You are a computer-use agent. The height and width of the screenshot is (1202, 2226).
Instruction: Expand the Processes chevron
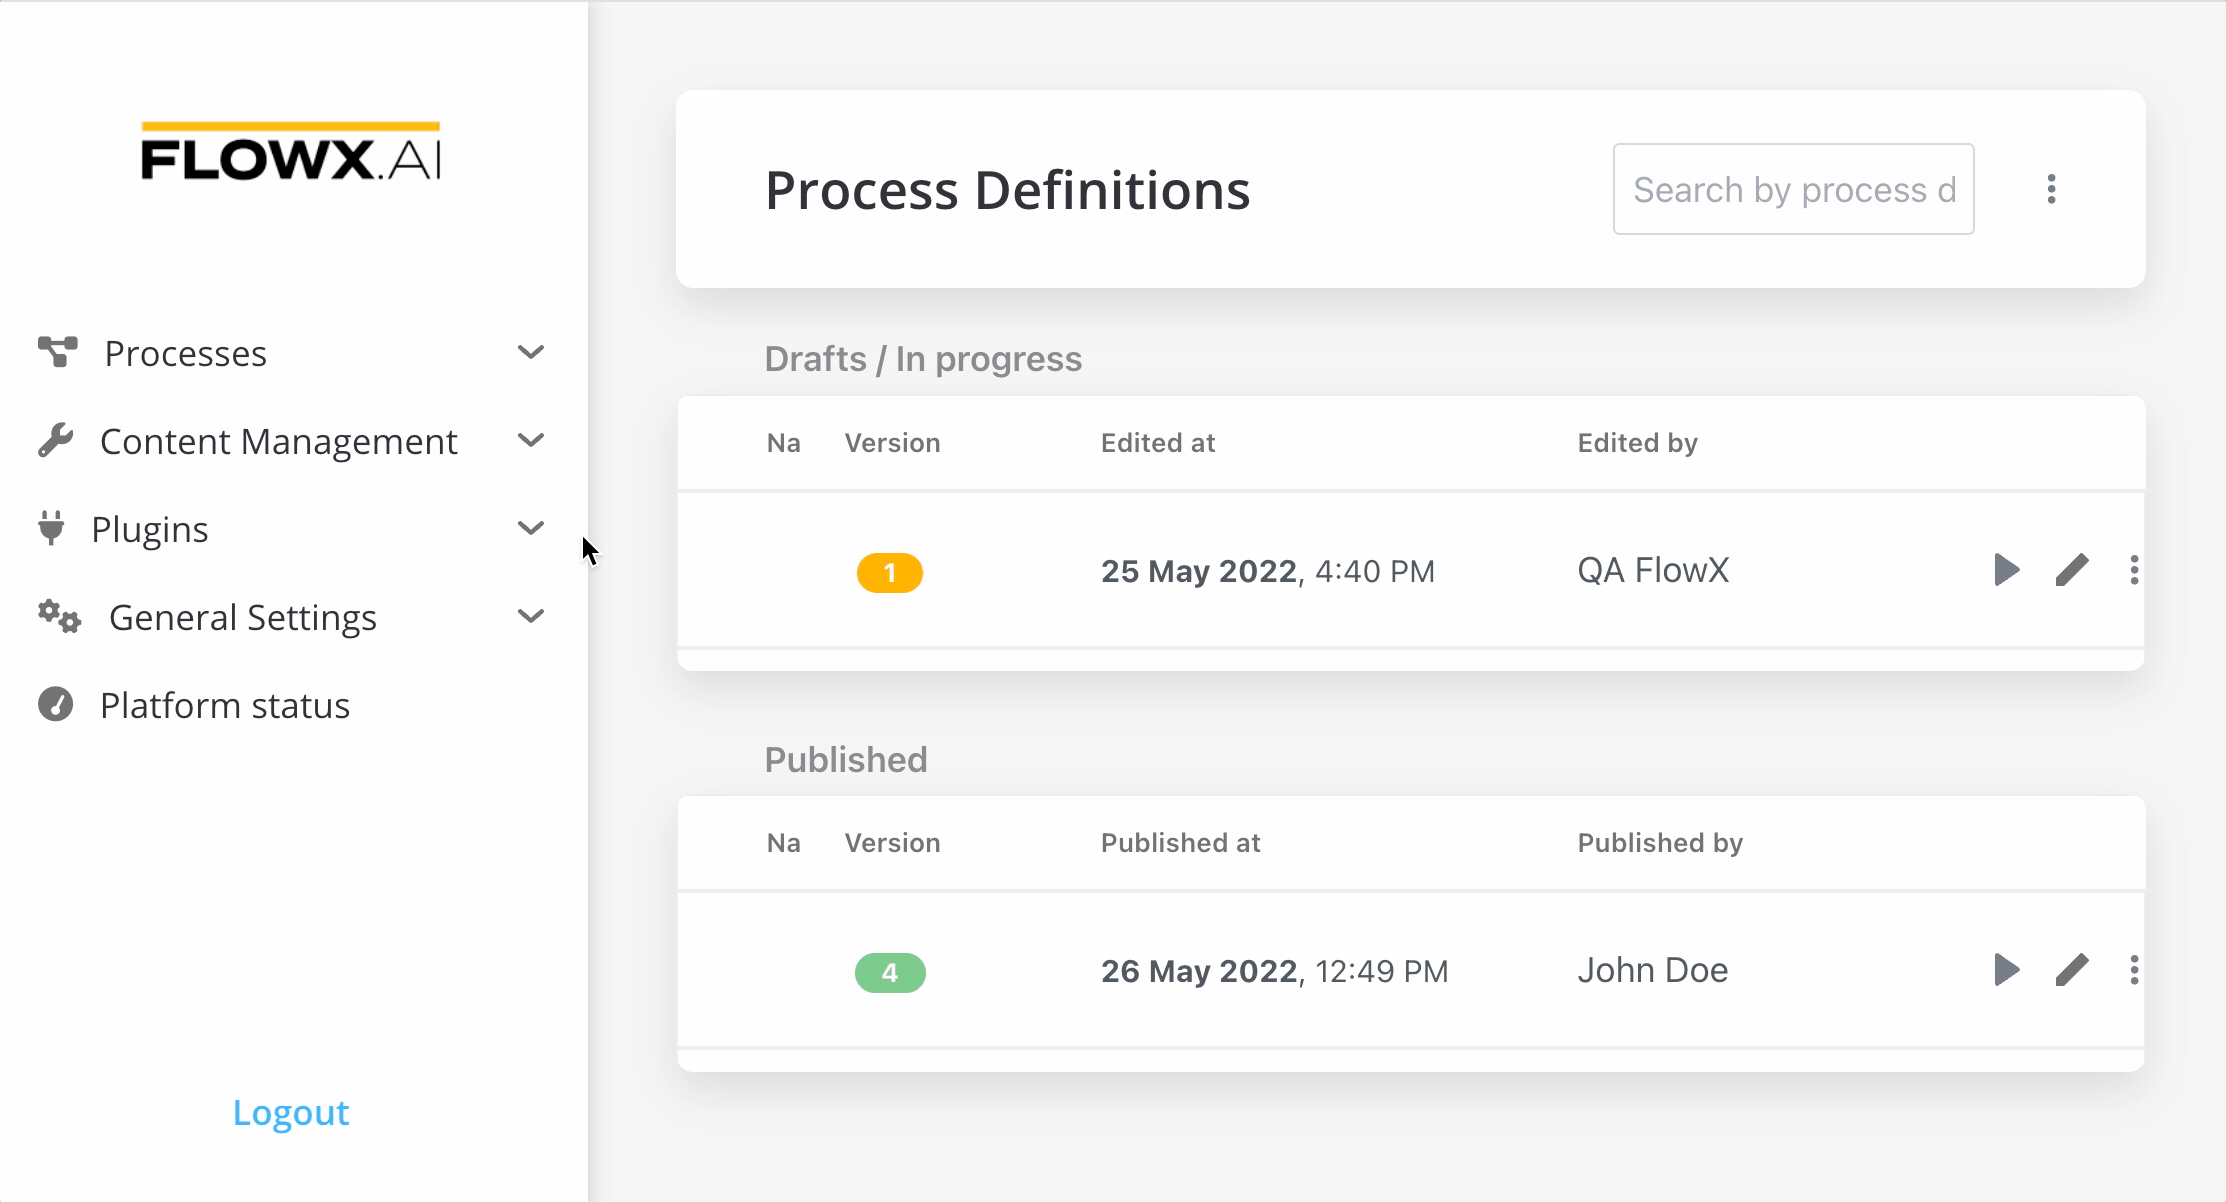point(531,352)
